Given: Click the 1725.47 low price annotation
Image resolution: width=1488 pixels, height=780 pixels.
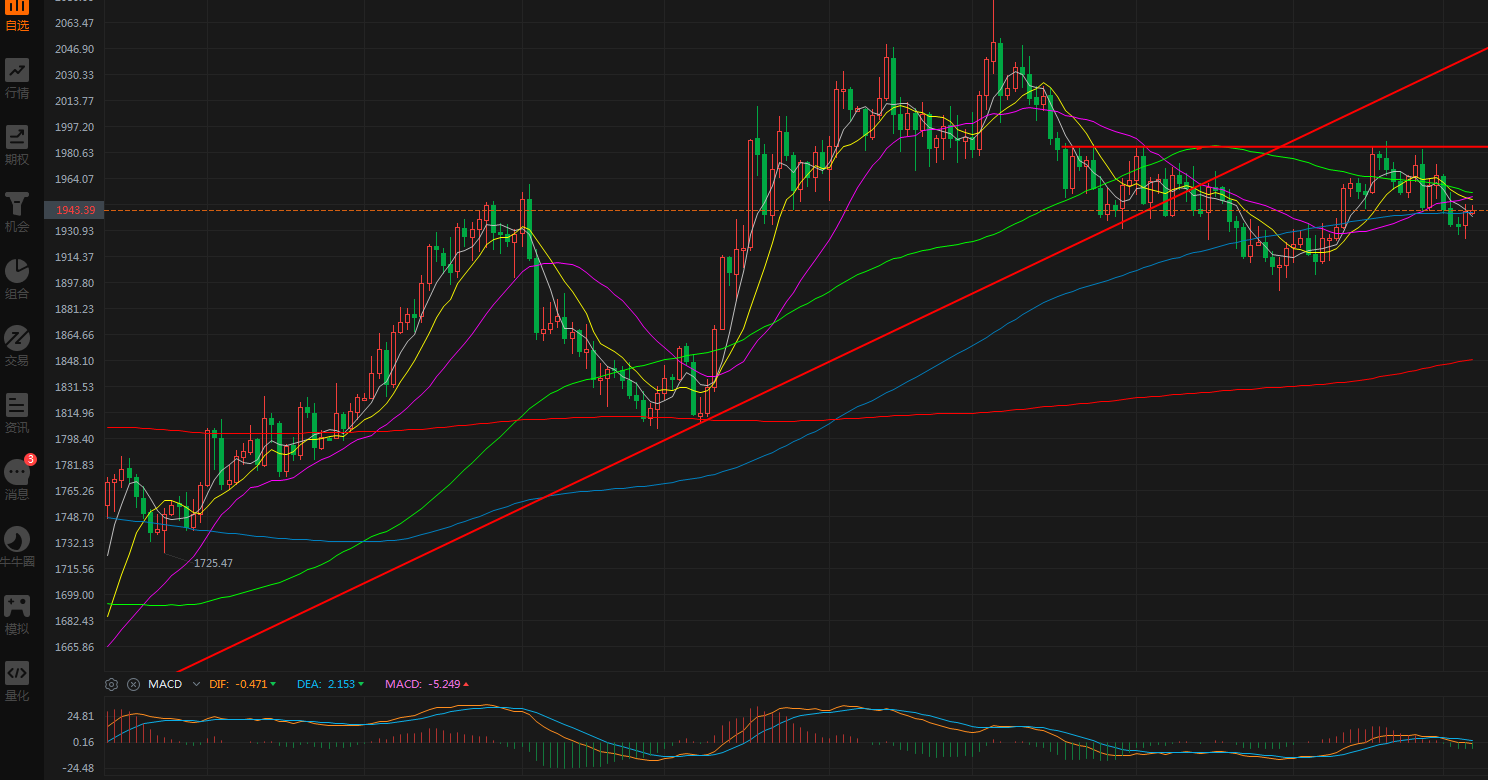Looking at the screenshot, I should [x=213, y=563].
